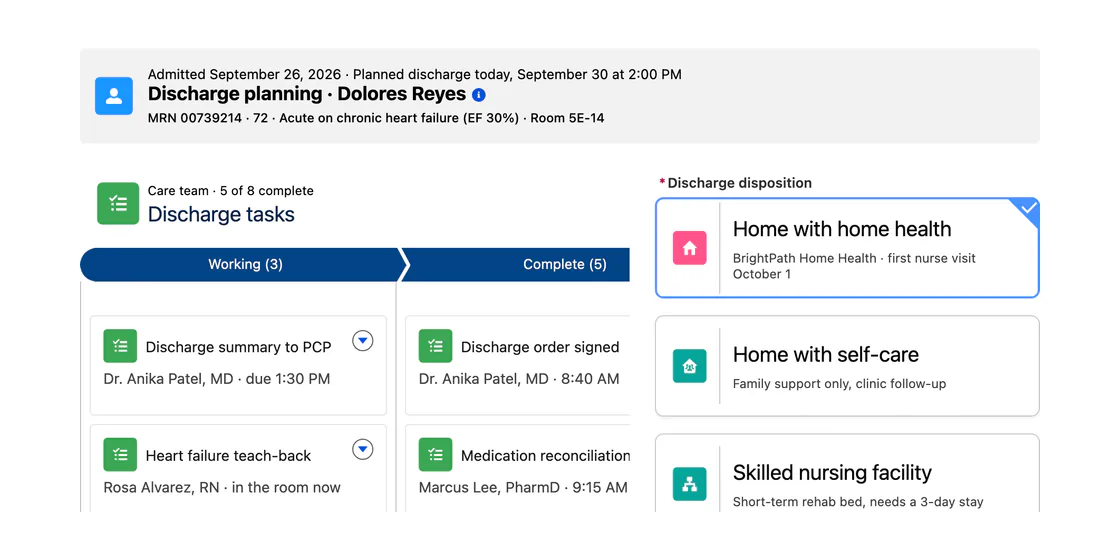Open info icon next to Dolores Reyes
1120x560 pixels.
479,95
